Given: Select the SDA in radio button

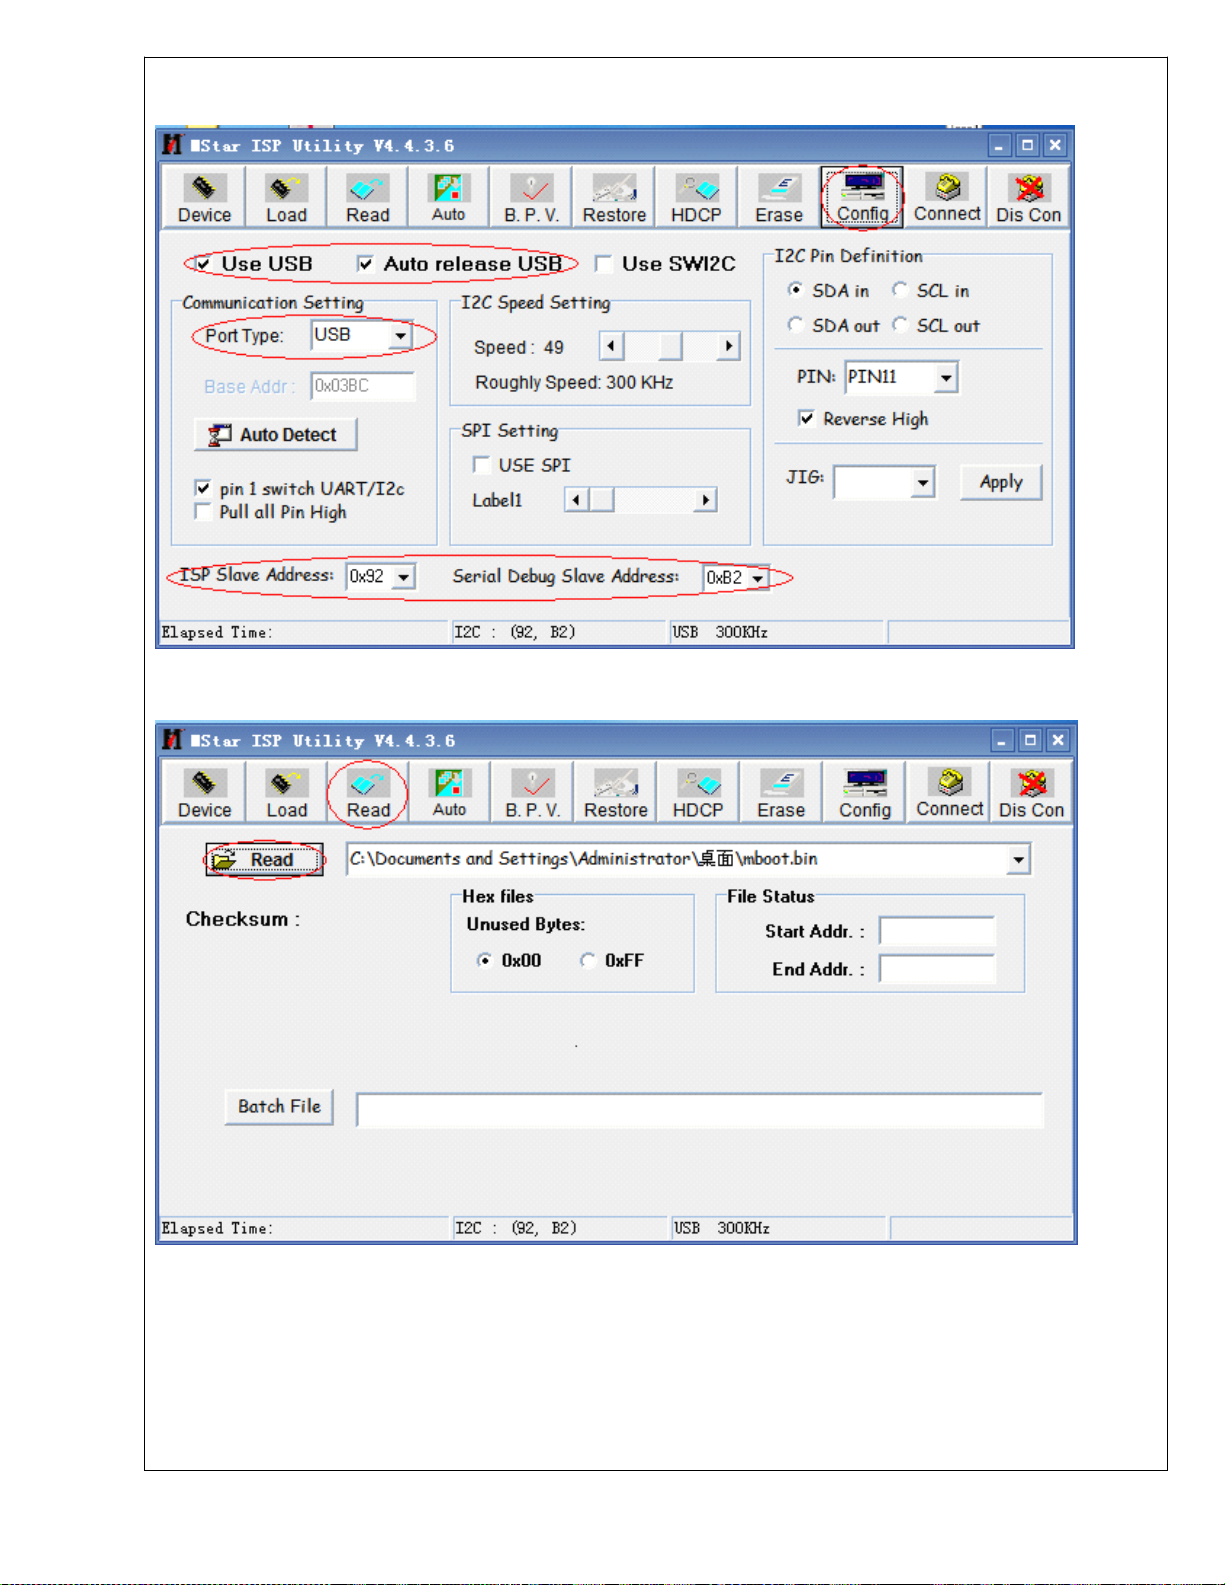Looking at the screenshot, I should [795, 290].
